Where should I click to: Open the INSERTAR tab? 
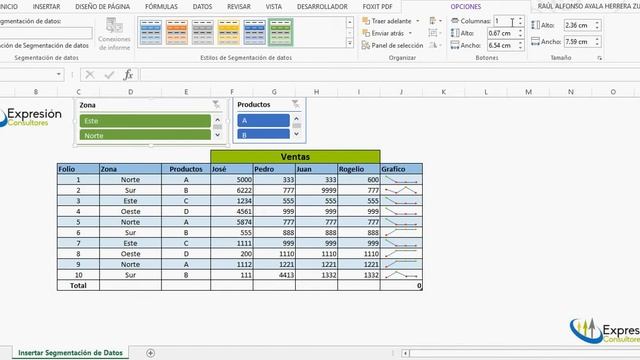point(46,7)
